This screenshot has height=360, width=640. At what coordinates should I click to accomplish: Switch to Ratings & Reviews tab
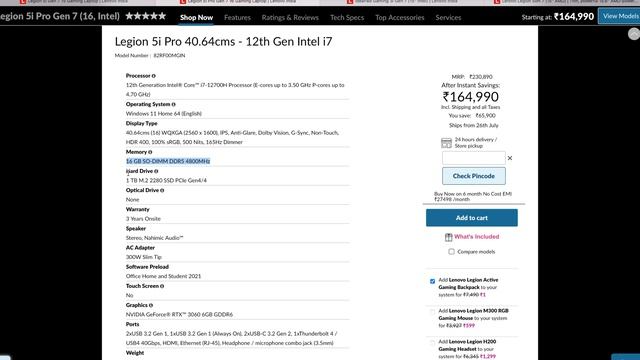[x=290, y=18]
